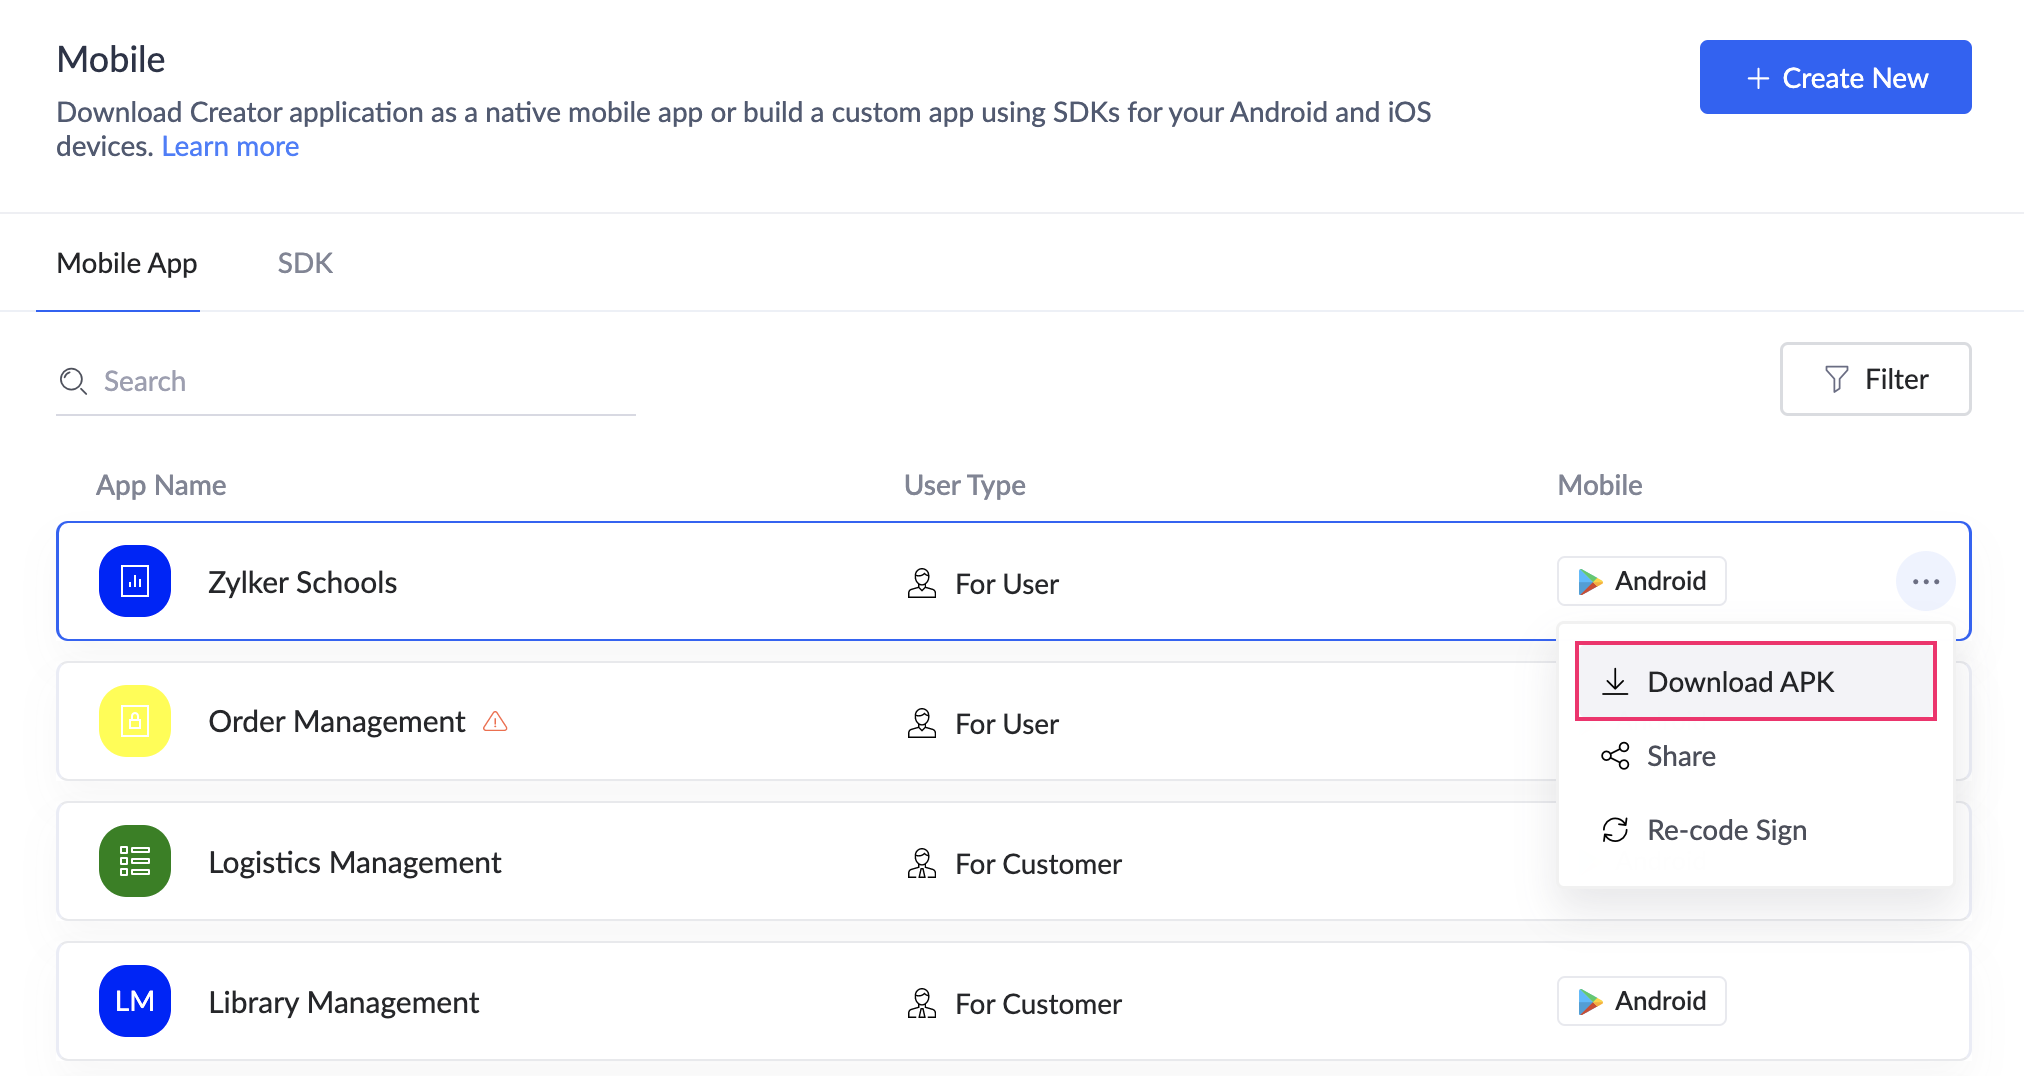Open the Filter options
The width and height of the screenshot is (2024, 1076).
click(x=1875, y=379)
